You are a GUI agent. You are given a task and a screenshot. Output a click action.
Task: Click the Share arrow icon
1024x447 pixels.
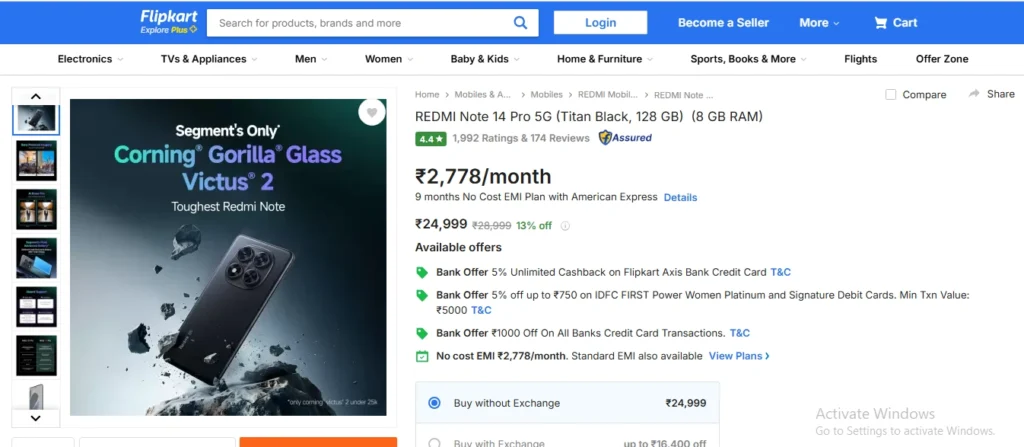click(x=974, y=93)
